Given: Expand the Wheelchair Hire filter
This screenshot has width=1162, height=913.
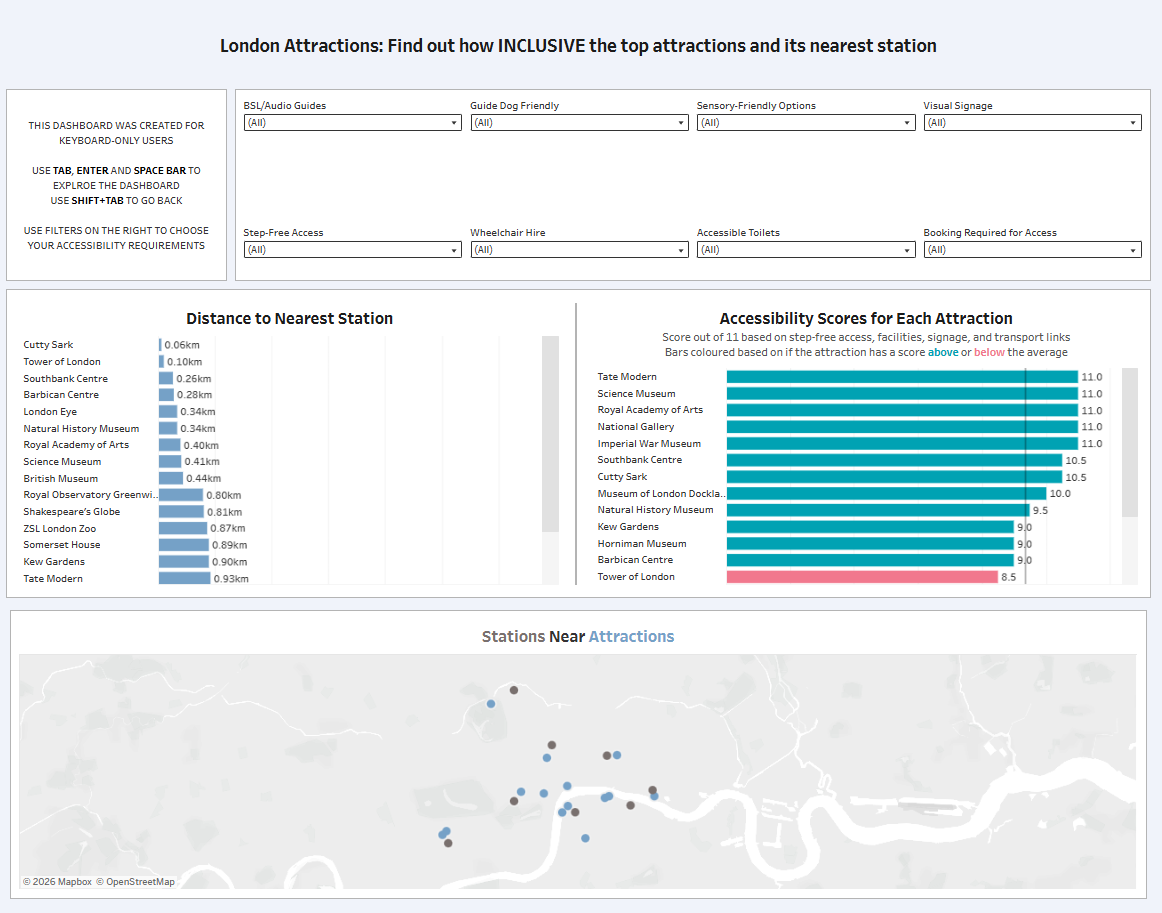Looking at the screenshot, I should [x=579, y=250].
